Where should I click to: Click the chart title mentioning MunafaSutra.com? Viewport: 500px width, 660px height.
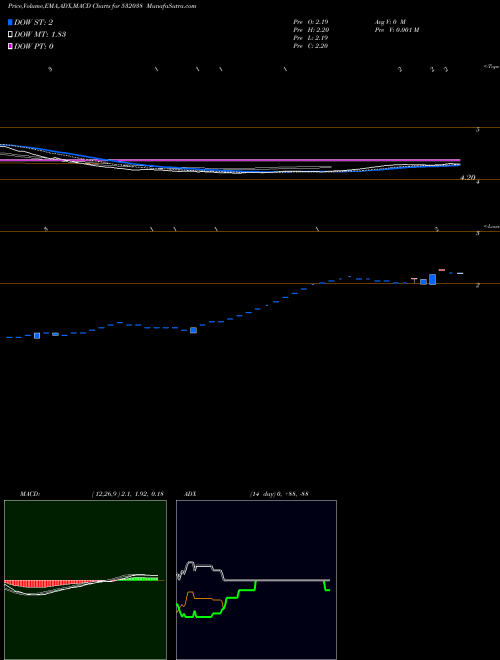tap(102, 6)
